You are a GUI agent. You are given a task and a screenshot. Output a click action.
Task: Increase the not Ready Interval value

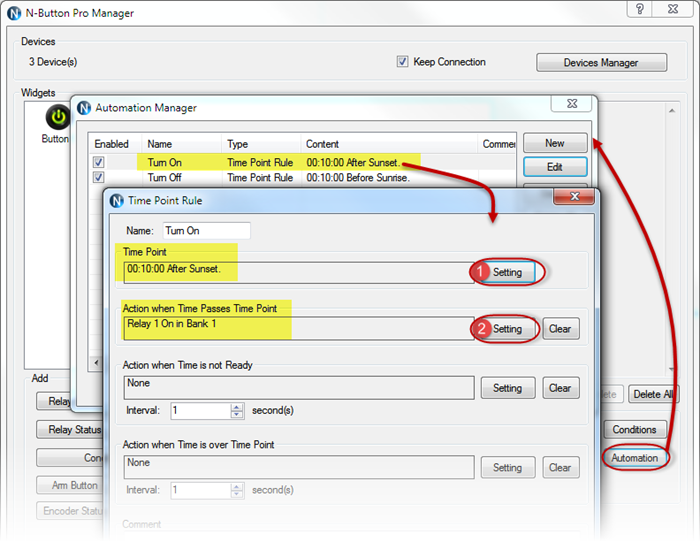click(237, 407)
